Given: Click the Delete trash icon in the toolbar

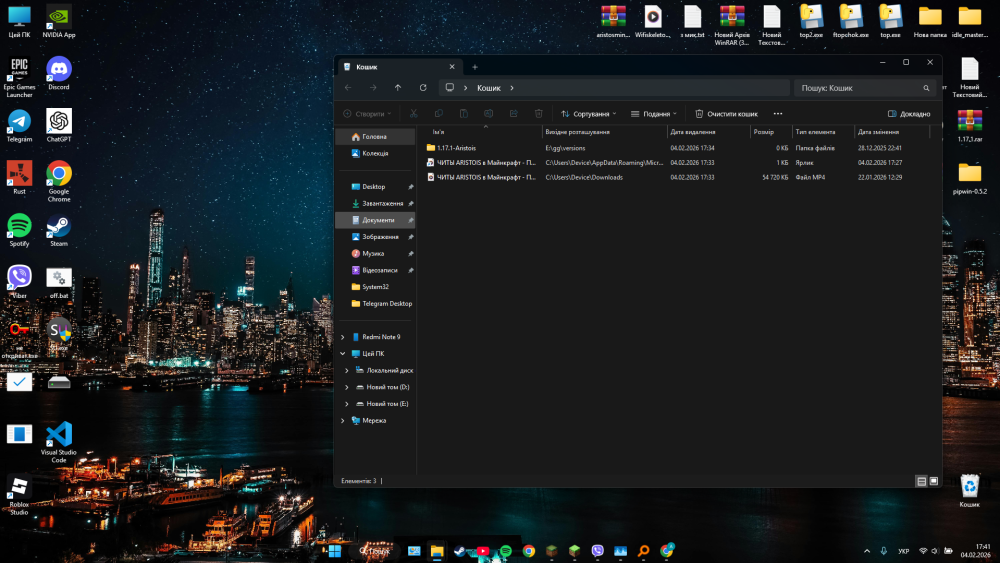Looking at the screenshot, I should (x=538, y=113).
